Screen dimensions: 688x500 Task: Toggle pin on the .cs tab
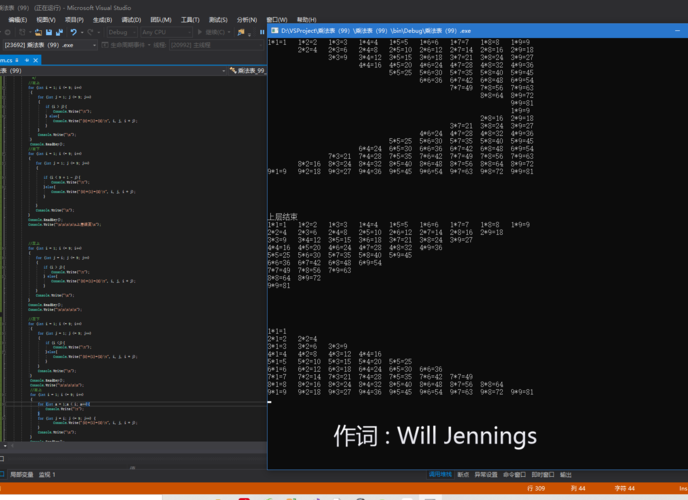[x=27, y=60]
